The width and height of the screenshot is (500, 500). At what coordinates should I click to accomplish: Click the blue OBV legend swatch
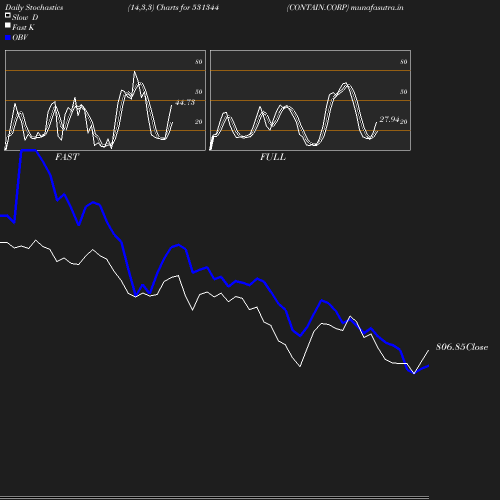(8, 38)
